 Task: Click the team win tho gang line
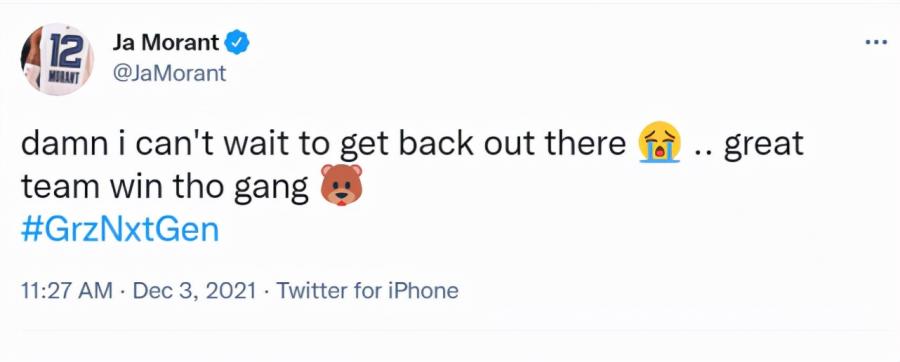(x=165, y=188)
